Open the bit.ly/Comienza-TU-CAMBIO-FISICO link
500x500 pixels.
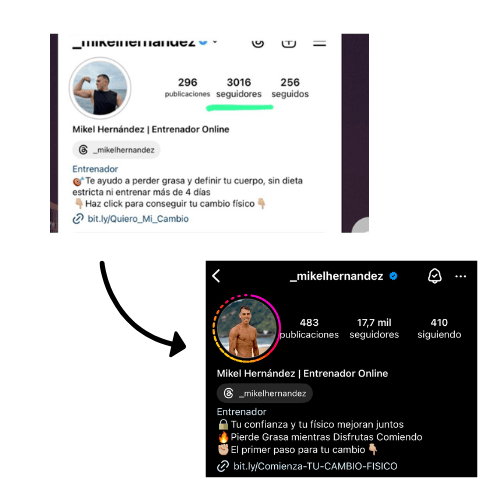pyautogui.click(x=315, y=466)
